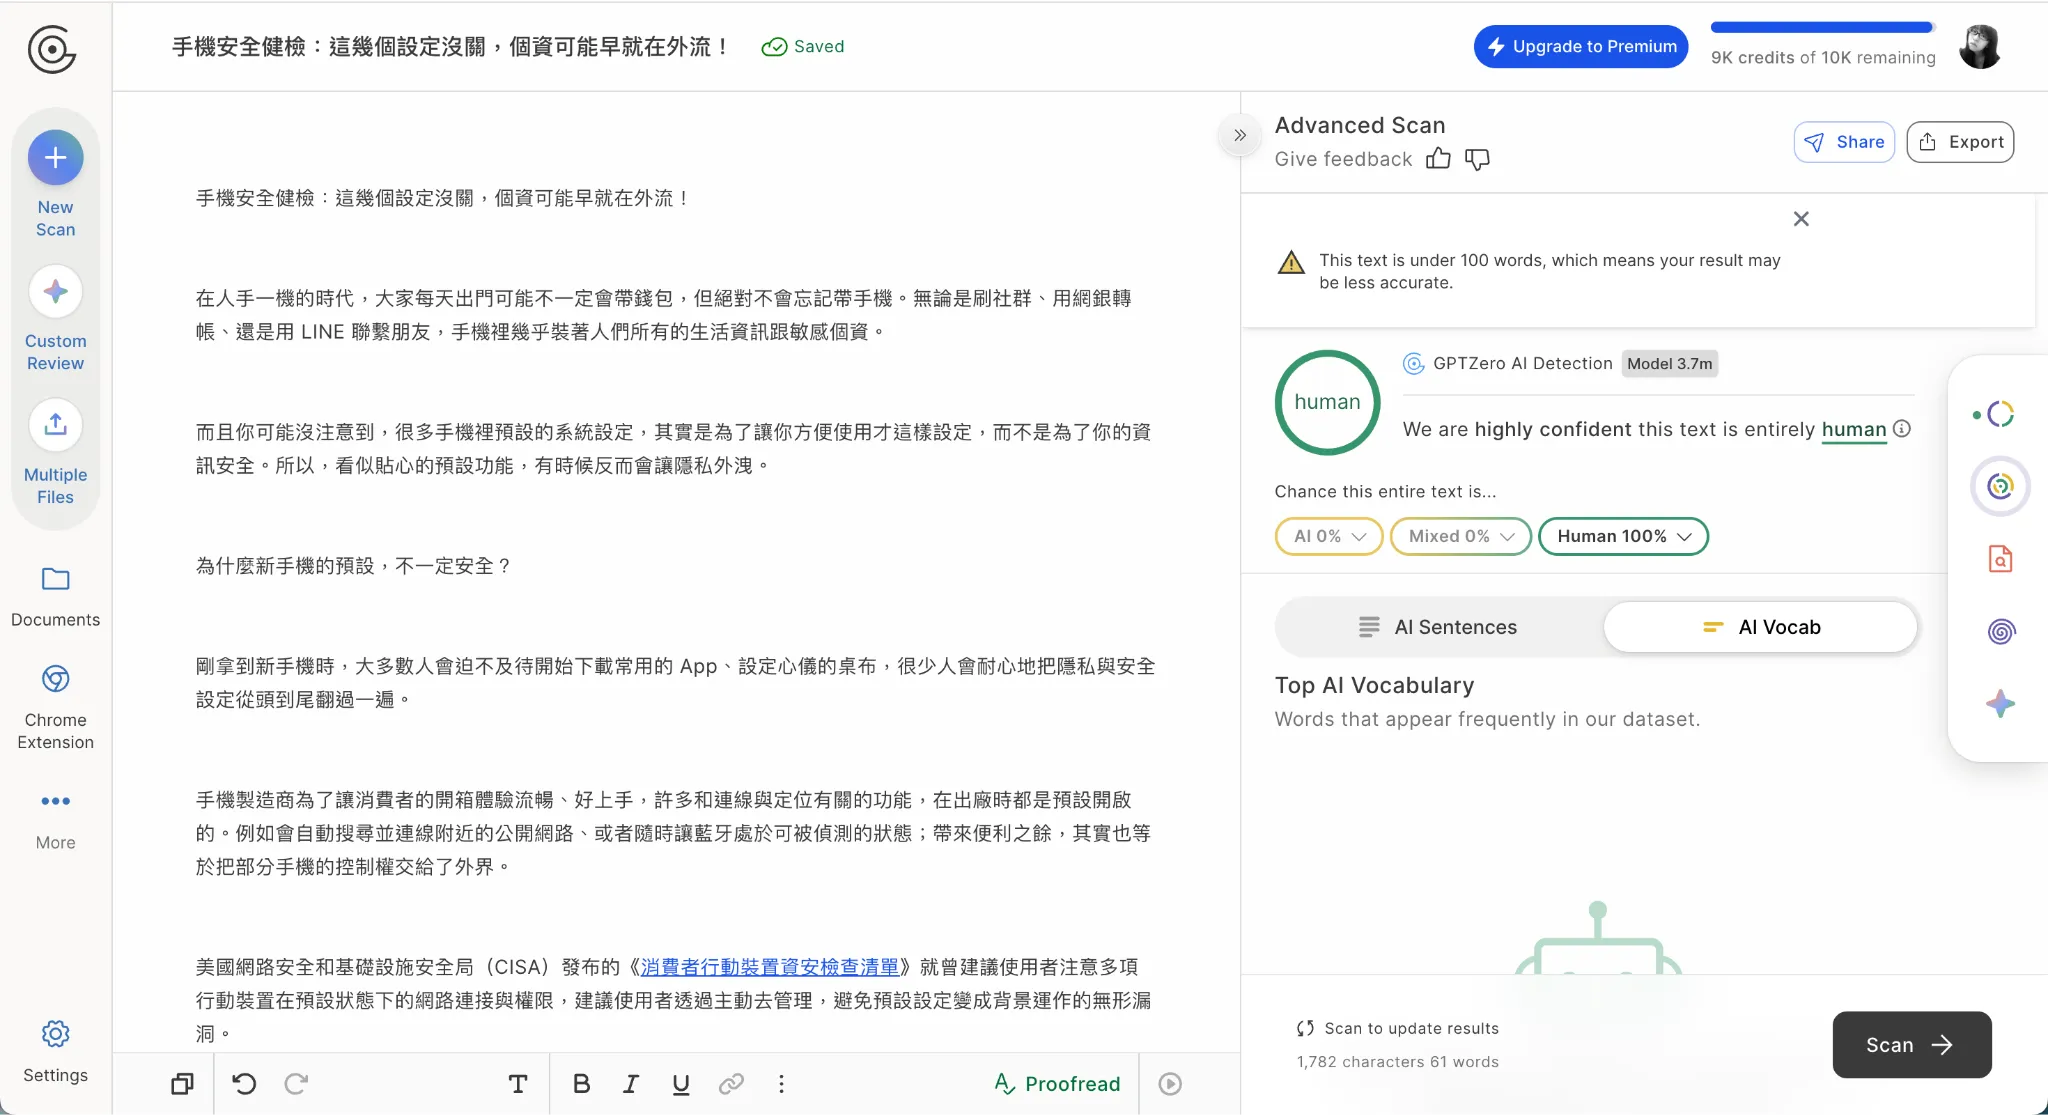Click the play audio button in toolbar

pyautogui.click(x=1170, y=1084)
